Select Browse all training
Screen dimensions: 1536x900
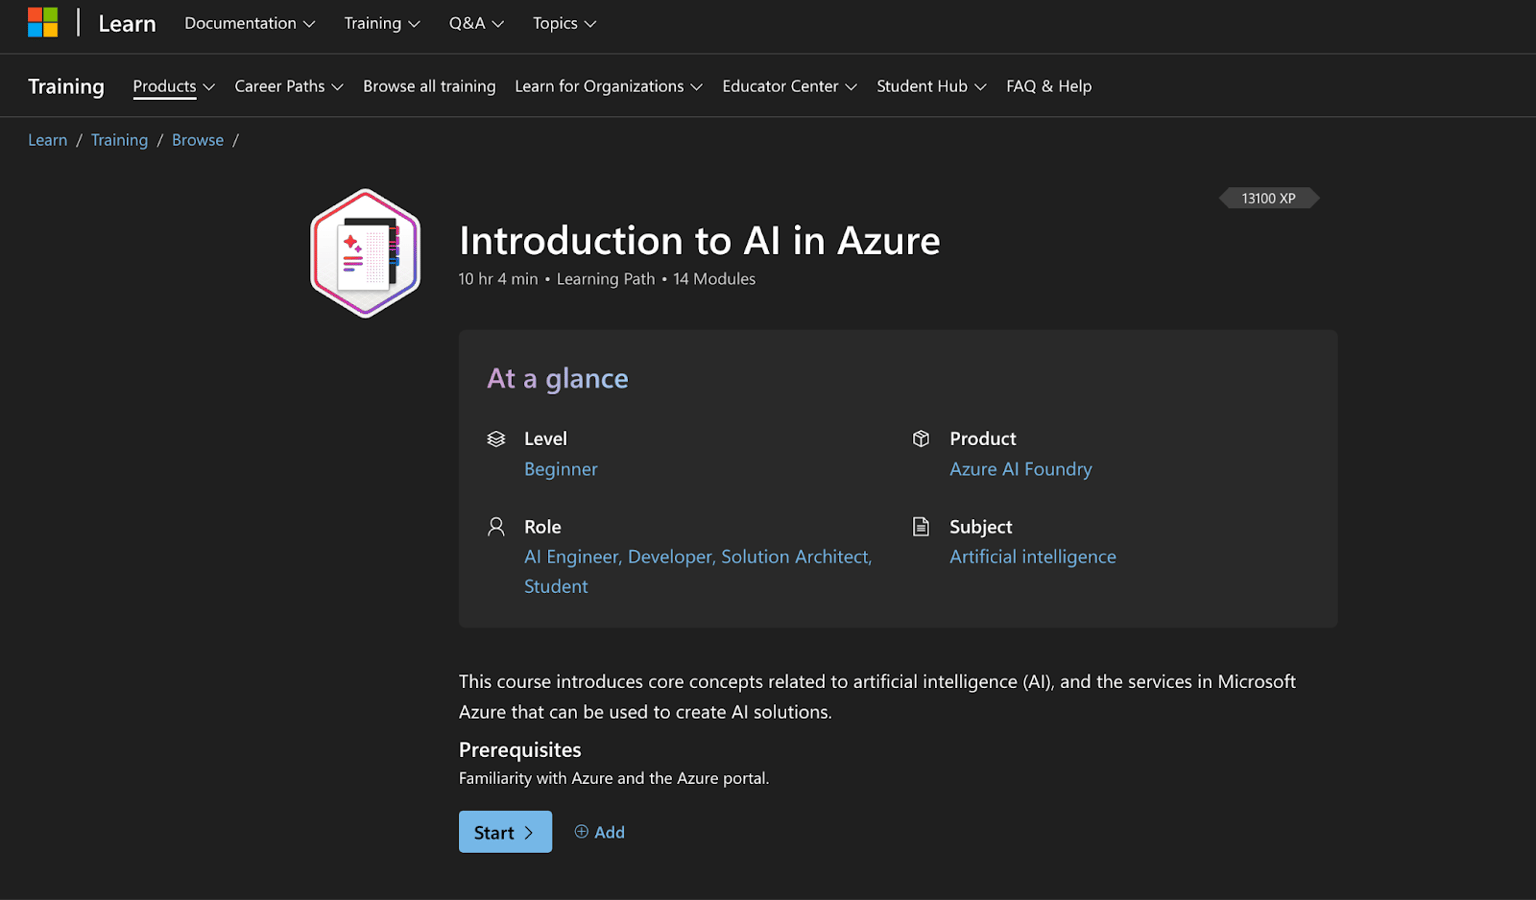pos(429,86)
